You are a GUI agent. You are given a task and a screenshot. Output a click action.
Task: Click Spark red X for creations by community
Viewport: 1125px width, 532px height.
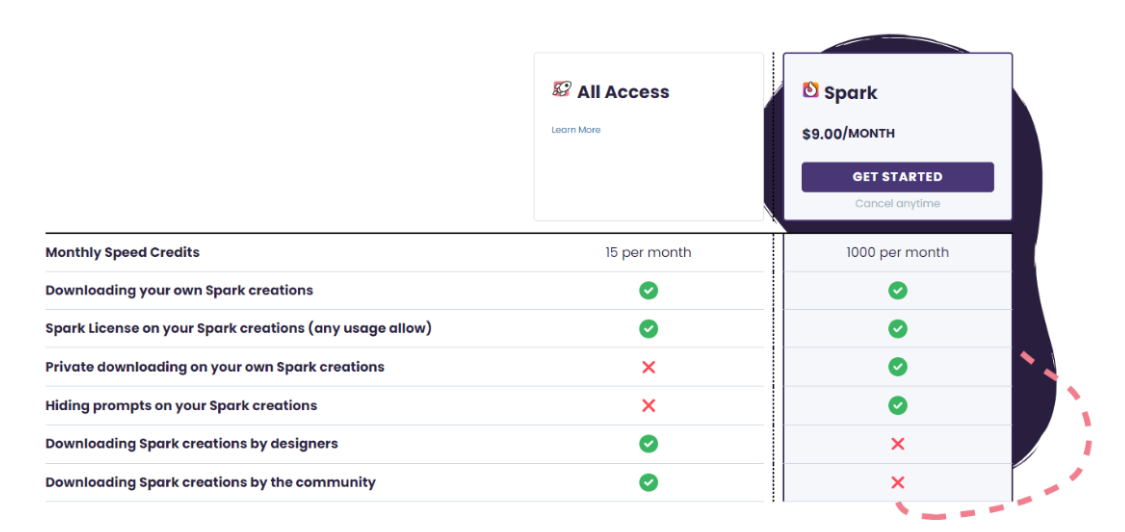coord(898,482)
